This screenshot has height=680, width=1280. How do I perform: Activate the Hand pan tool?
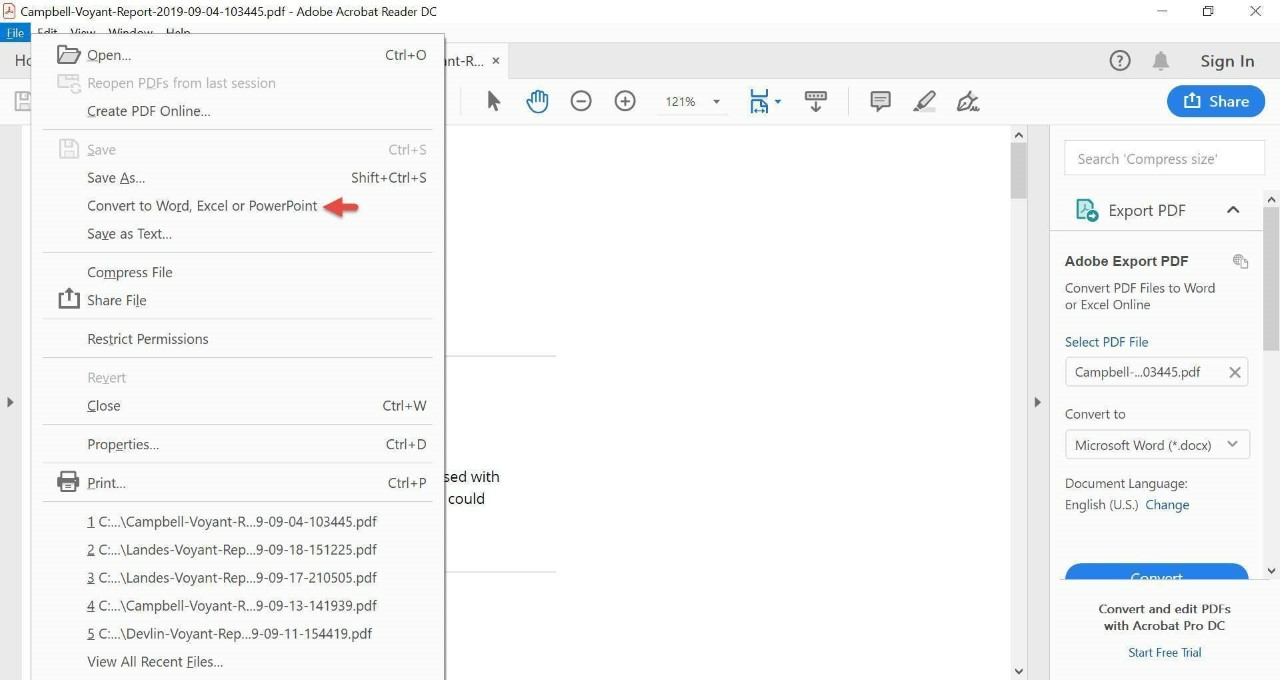537,101
